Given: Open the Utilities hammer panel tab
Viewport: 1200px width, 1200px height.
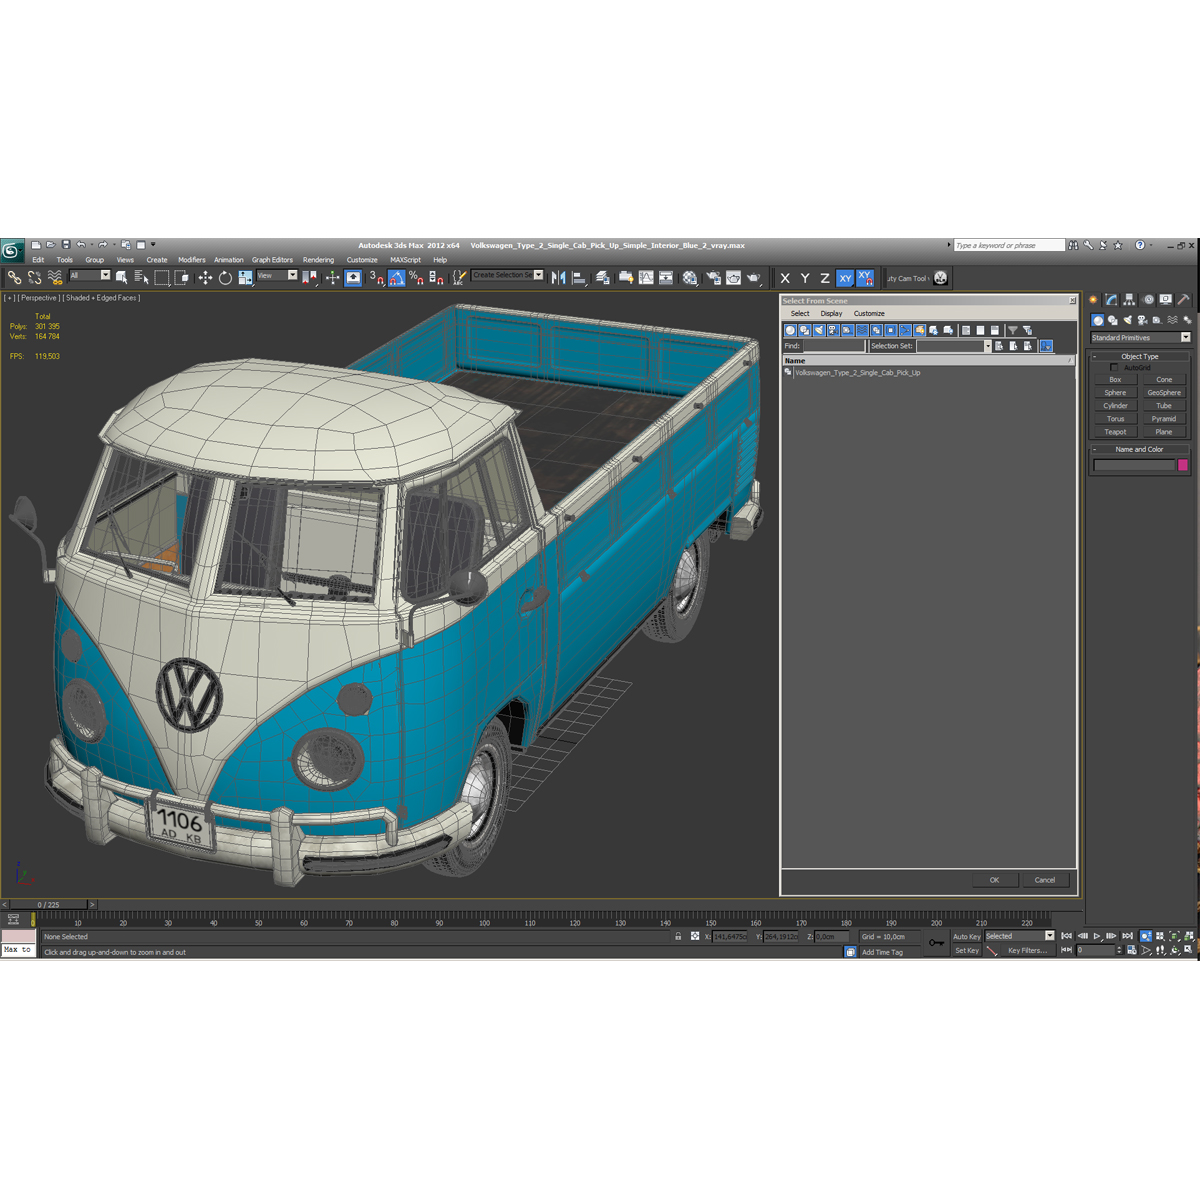Looking at the screenshot, I should click(1184, 299).
